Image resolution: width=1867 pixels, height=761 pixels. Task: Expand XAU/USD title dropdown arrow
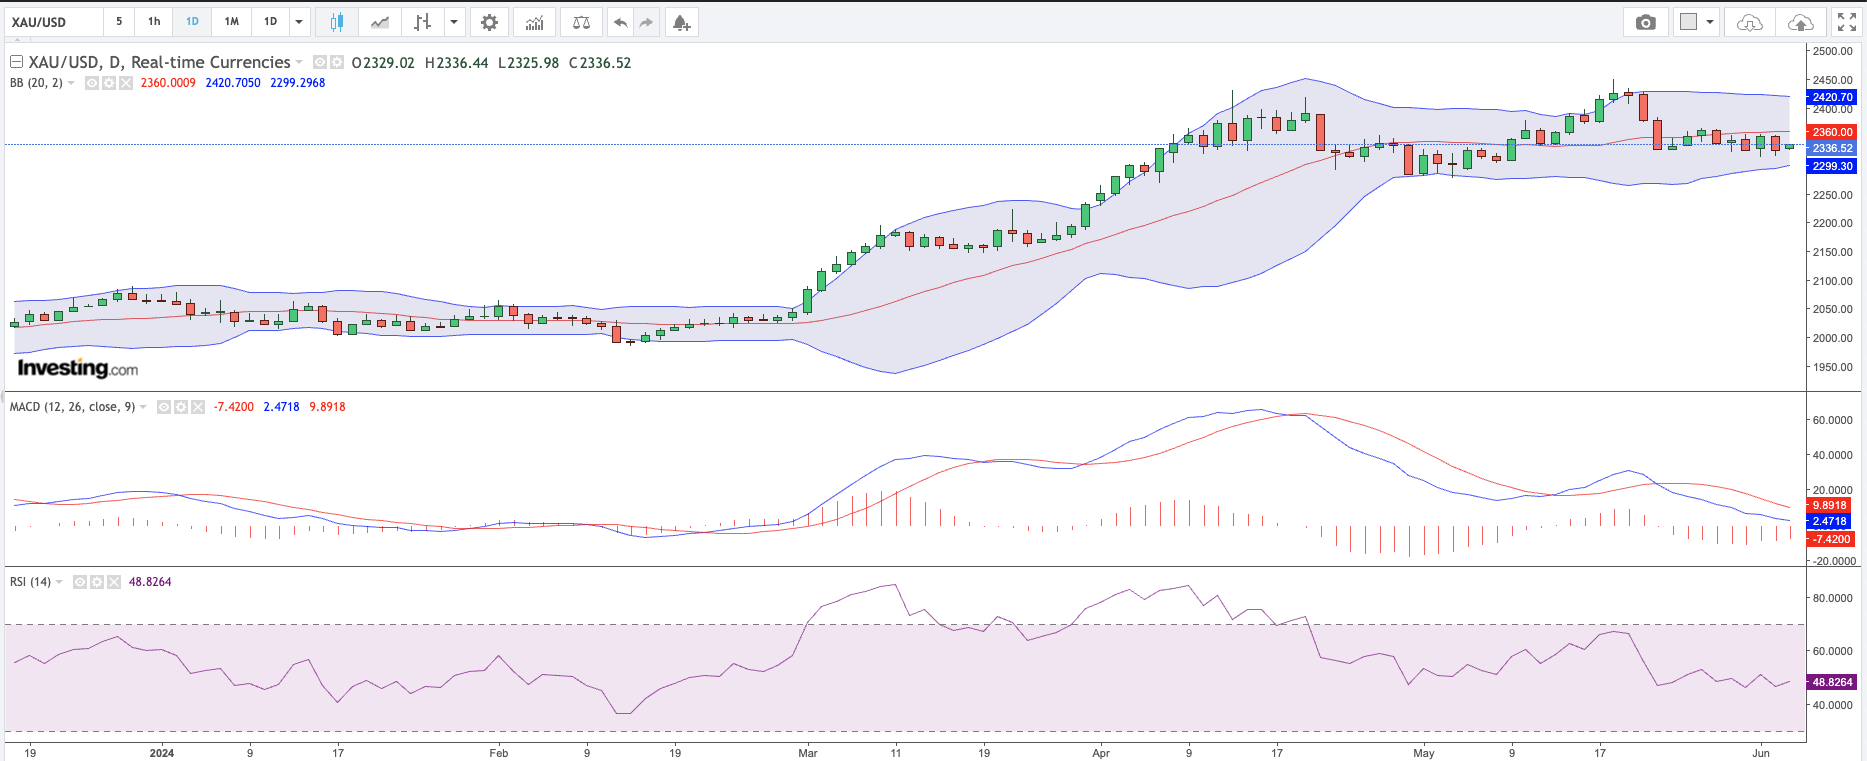(x=299, y=62)
